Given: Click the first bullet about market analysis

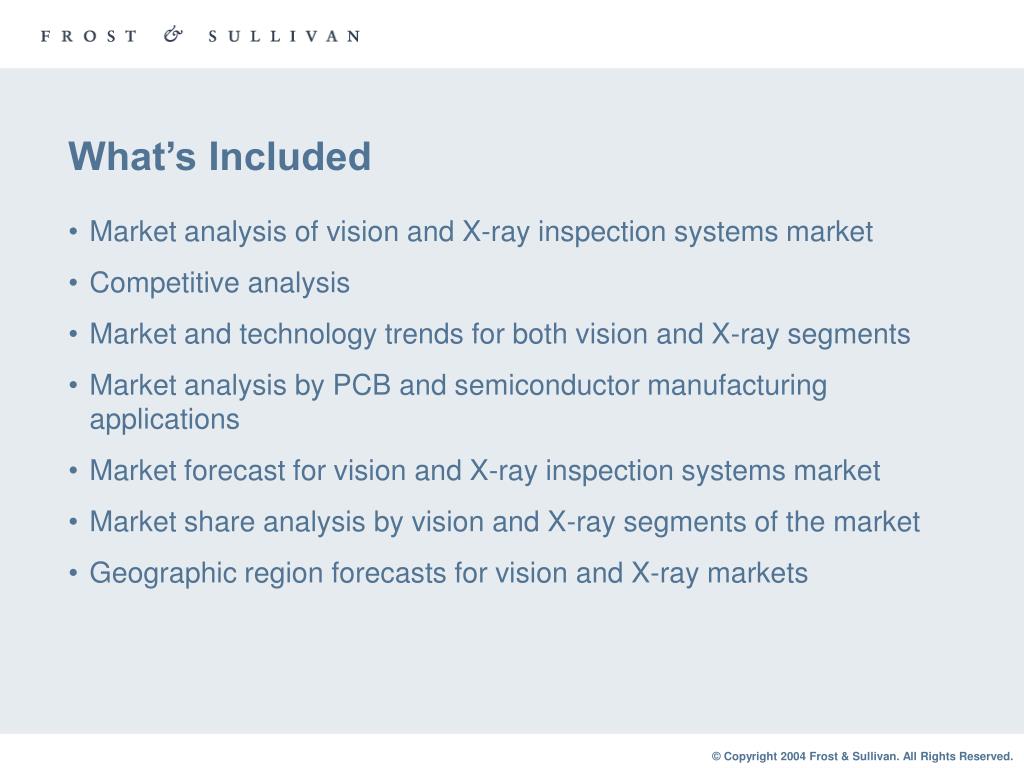Looking at the screenshot, I should tap(481, 232).
